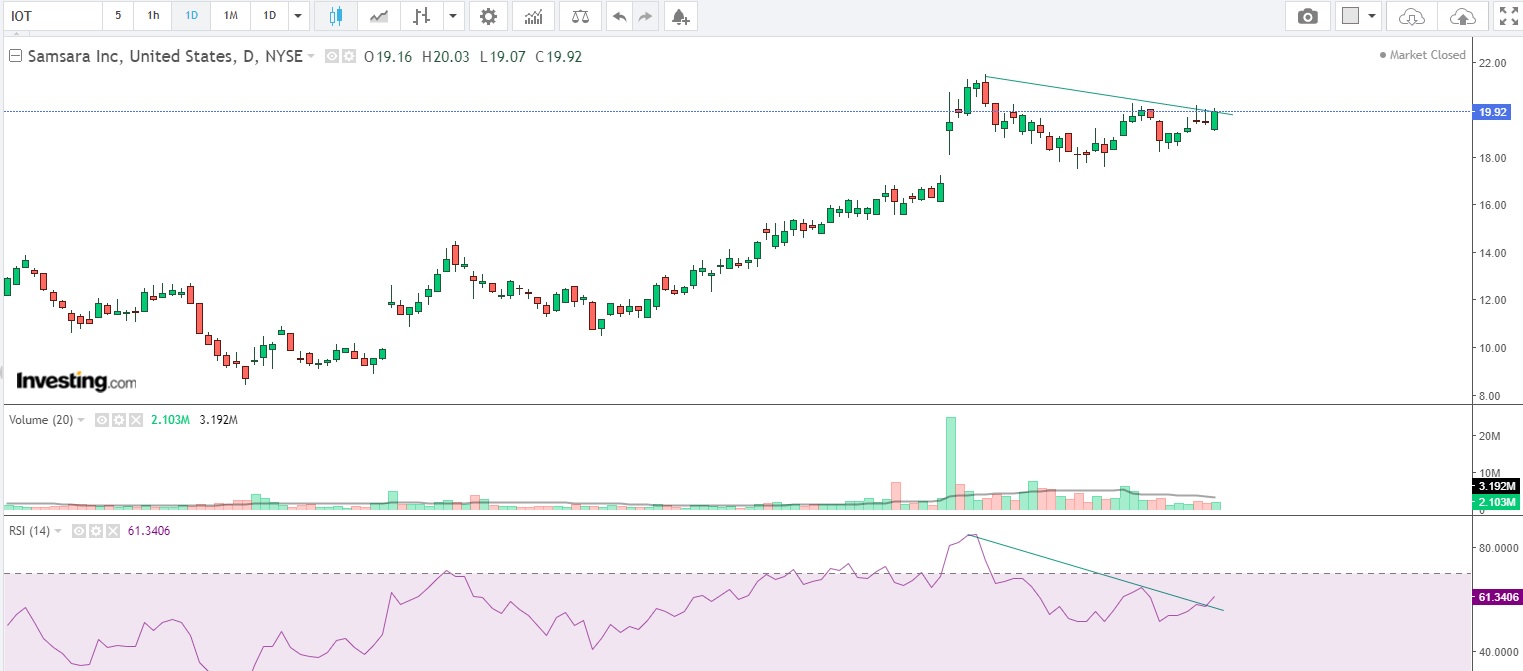Click the Market Closed status text
The image size is (1523, 671).
1427,55
